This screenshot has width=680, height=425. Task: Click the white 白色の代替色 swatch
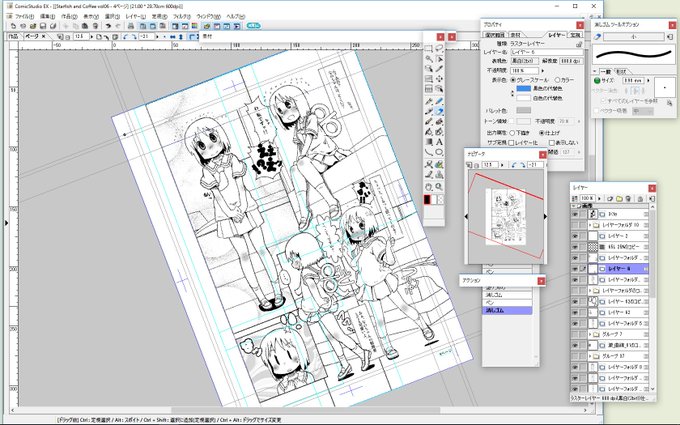523,98
